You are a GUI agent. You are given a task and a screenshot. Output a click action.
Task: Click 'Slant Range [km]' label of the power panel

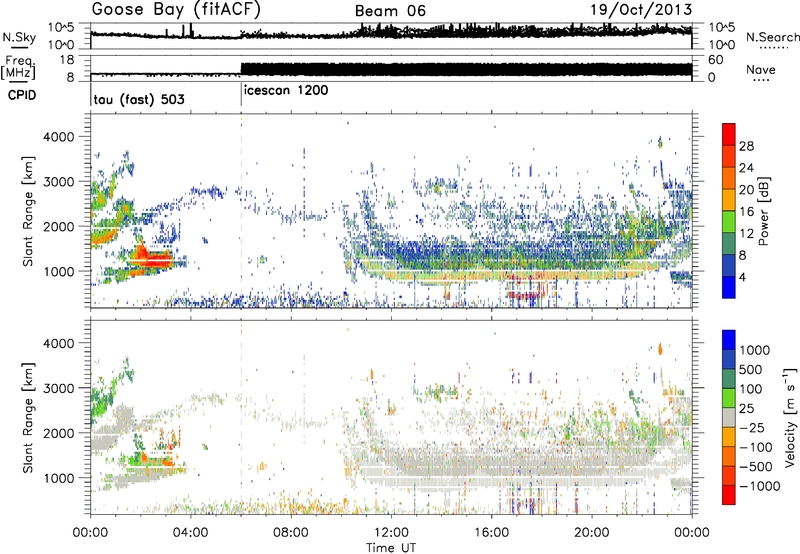28,211
